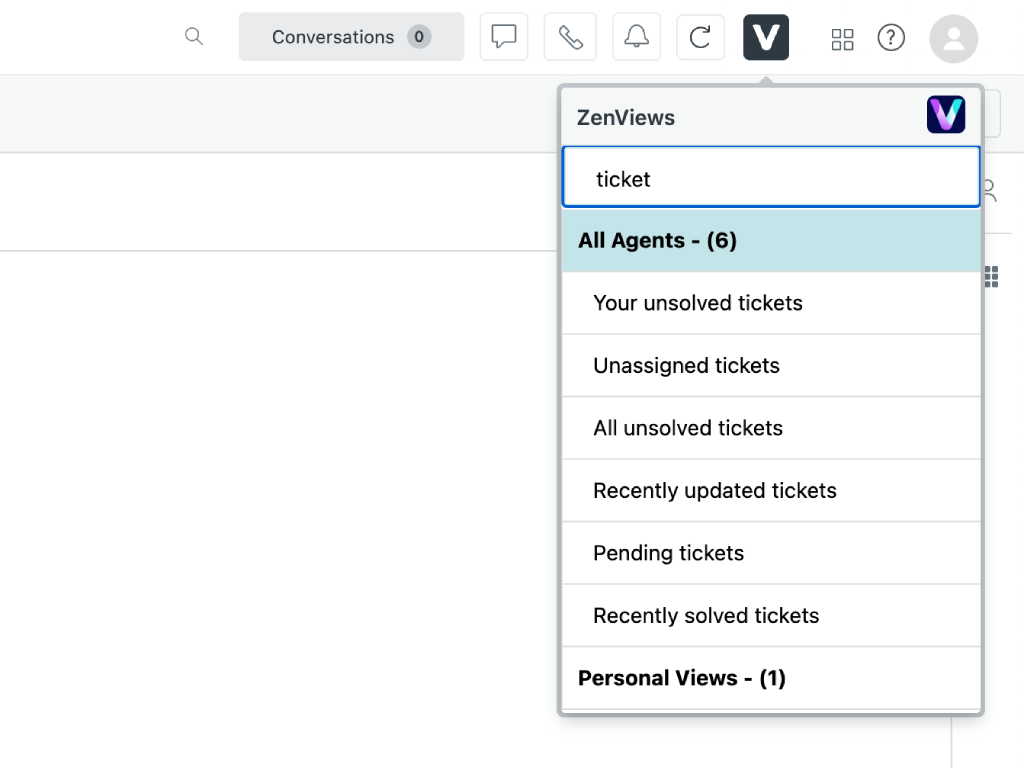Open Unassigned tickets view

pyautogui.click(x=771, y=366)
